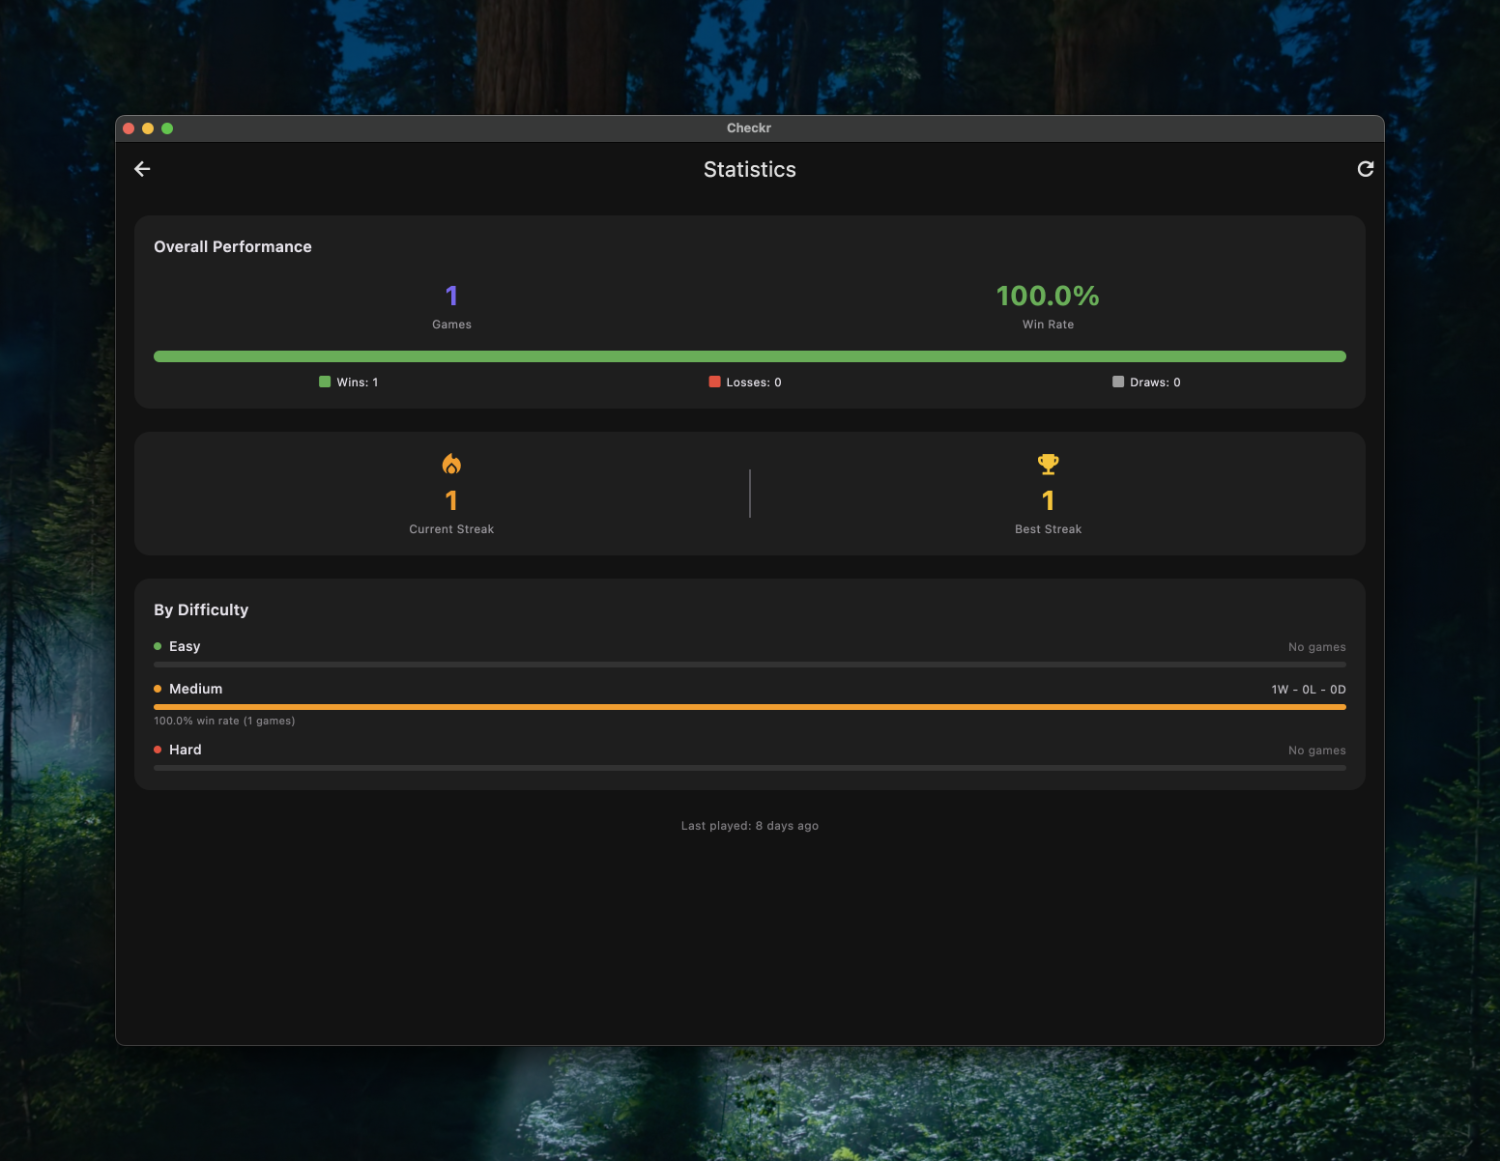Image resolution: width=1500 pixels, height=1161 pixels.
Task: Click the Checkr window title
Action: [749, 128]
